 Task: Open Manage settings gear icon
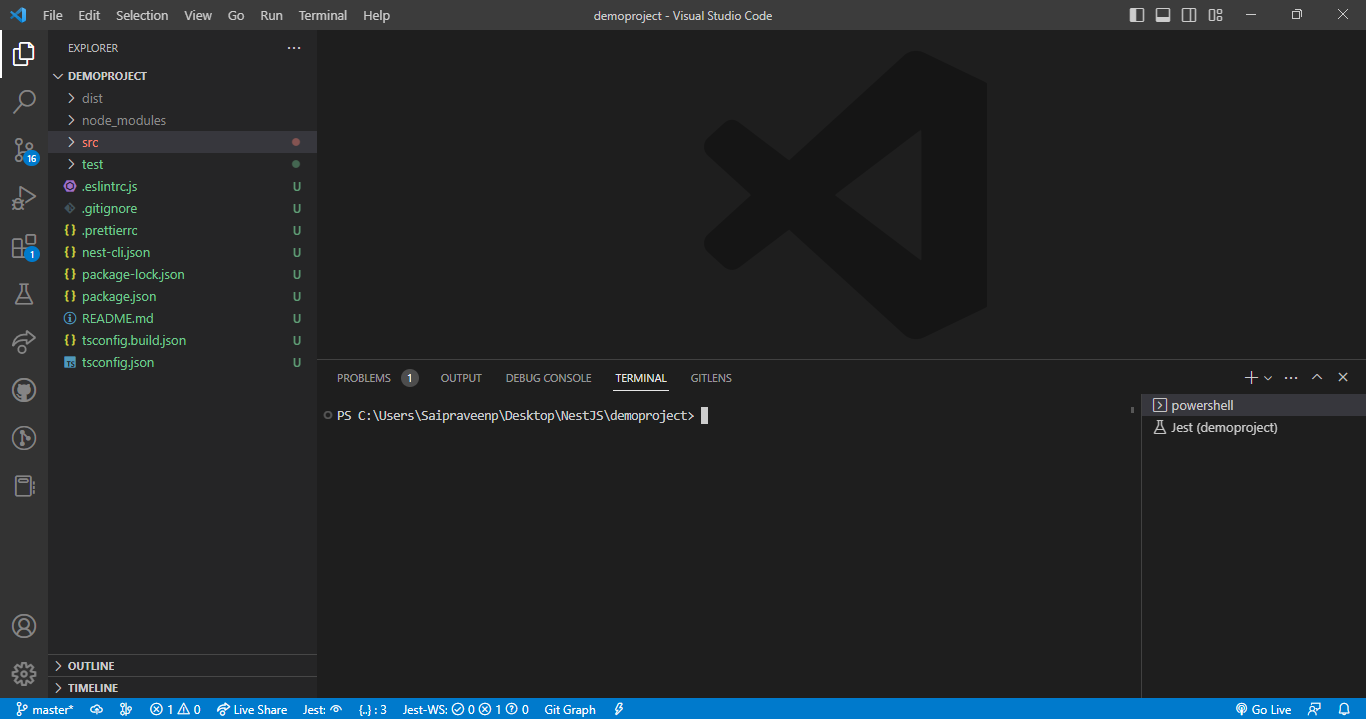pyautogui.click(x=24, y=673)
